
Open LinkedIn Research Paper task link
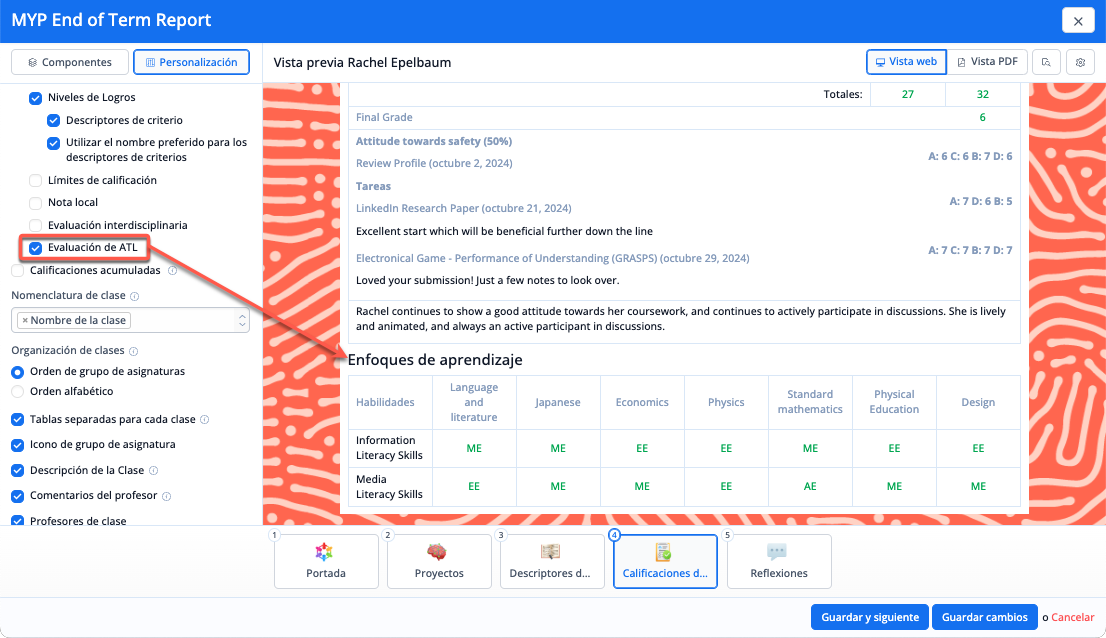(463, 209)
